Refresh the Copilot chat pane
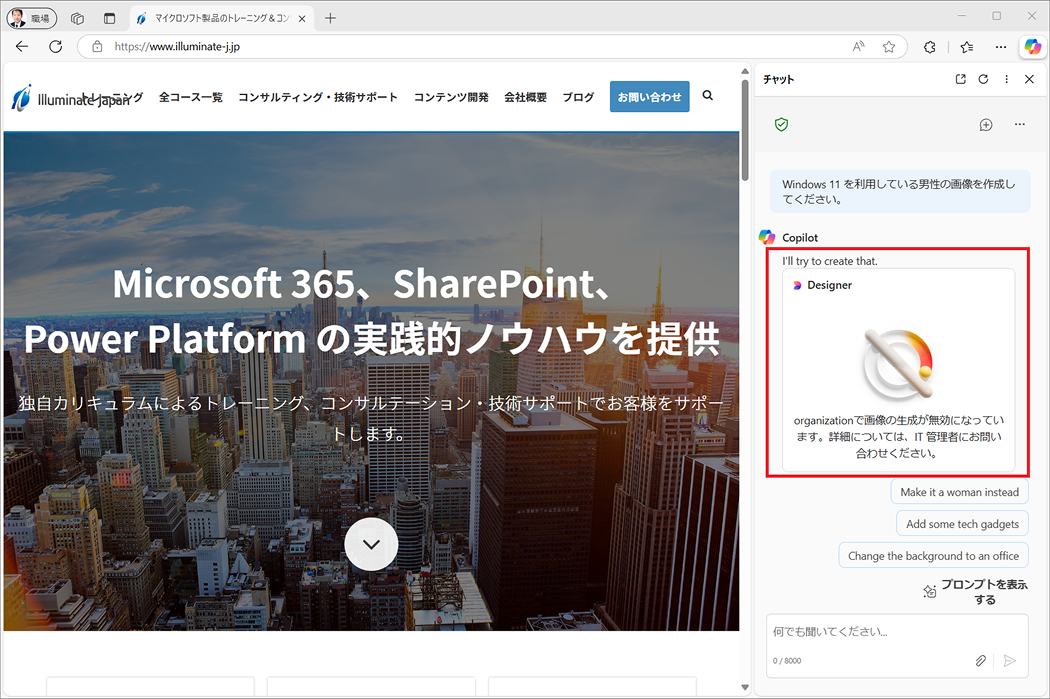Image resolution: width=1050 pixels, height=699 pixels. click(x=983, y=79)
